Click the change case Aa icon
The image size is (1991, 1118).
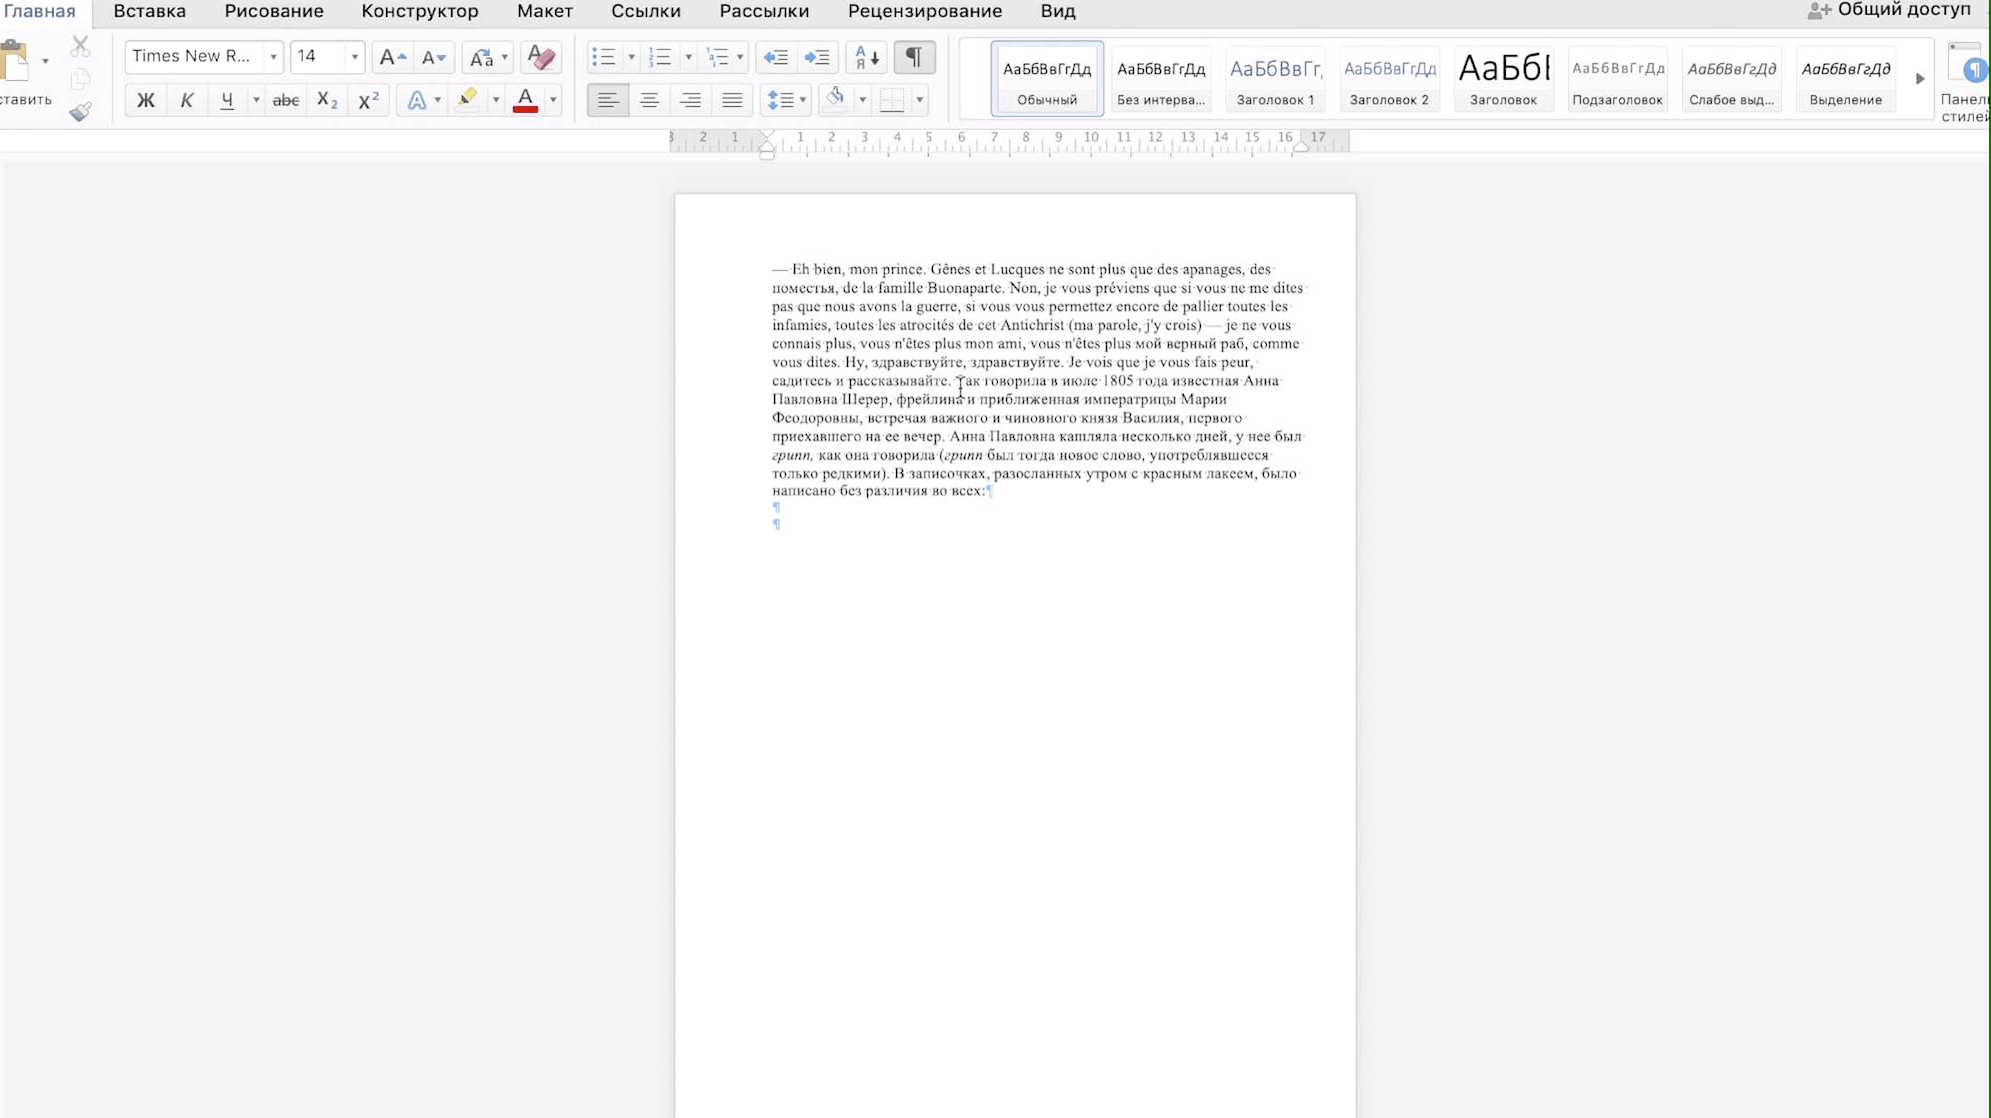(482, 57)
